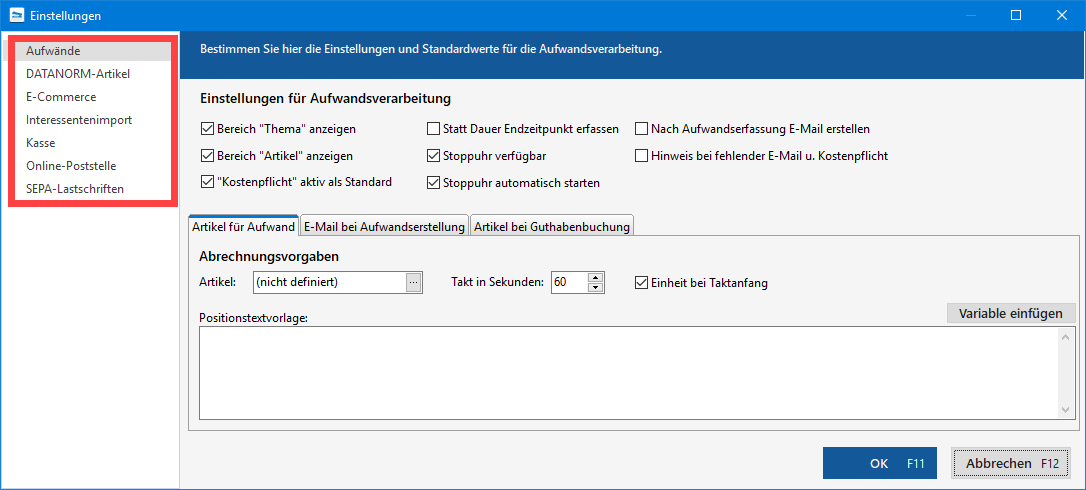Switch to Artikel für Aufwand tab
Viewport: 1086px width, 490px height.
[243, 227]
